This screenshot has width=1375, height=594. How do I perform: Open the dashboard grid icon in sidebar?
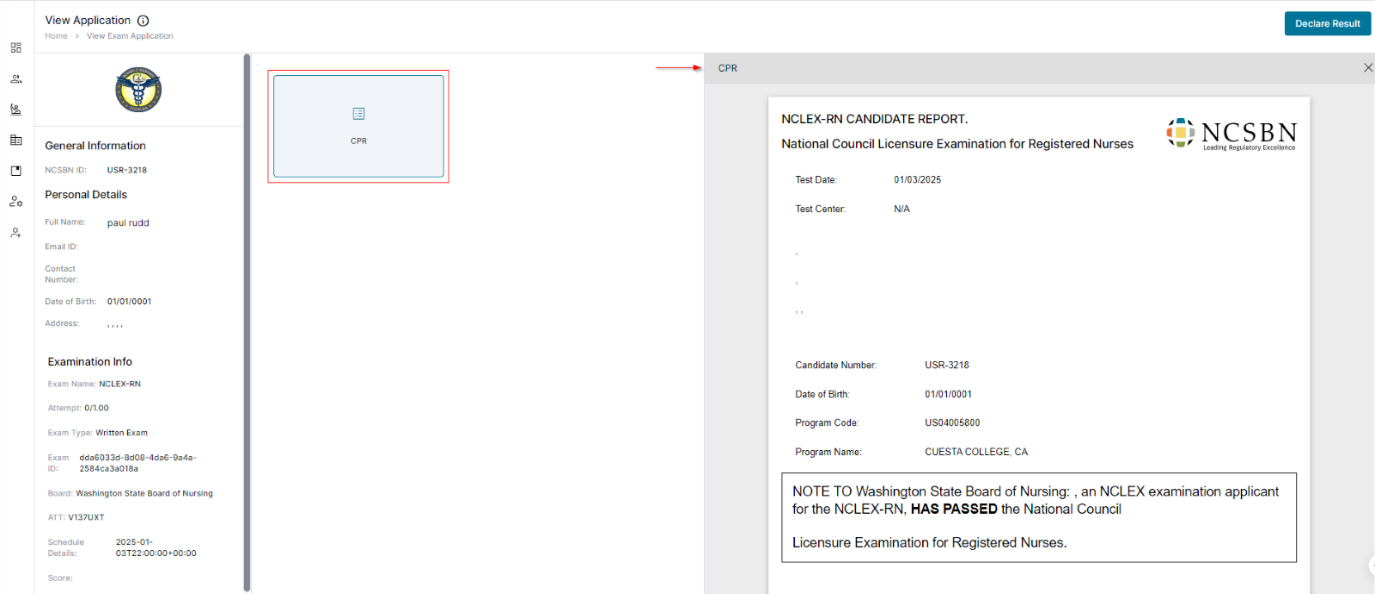(x=16, y=47)
